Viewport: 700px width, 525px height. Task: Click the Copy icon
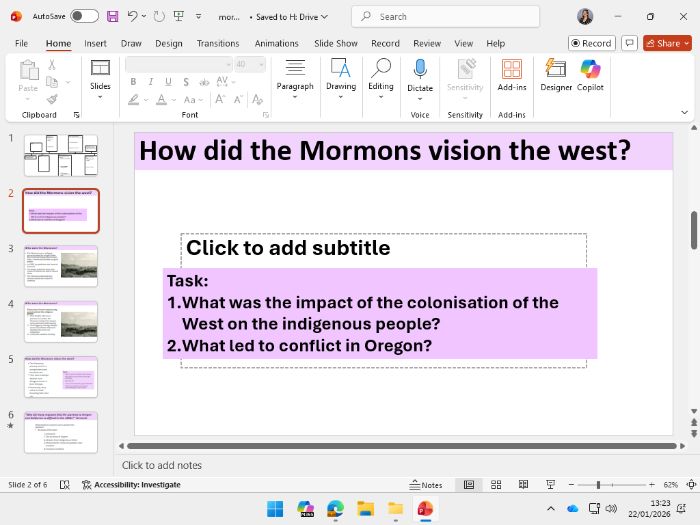click(x=52, y=82)
